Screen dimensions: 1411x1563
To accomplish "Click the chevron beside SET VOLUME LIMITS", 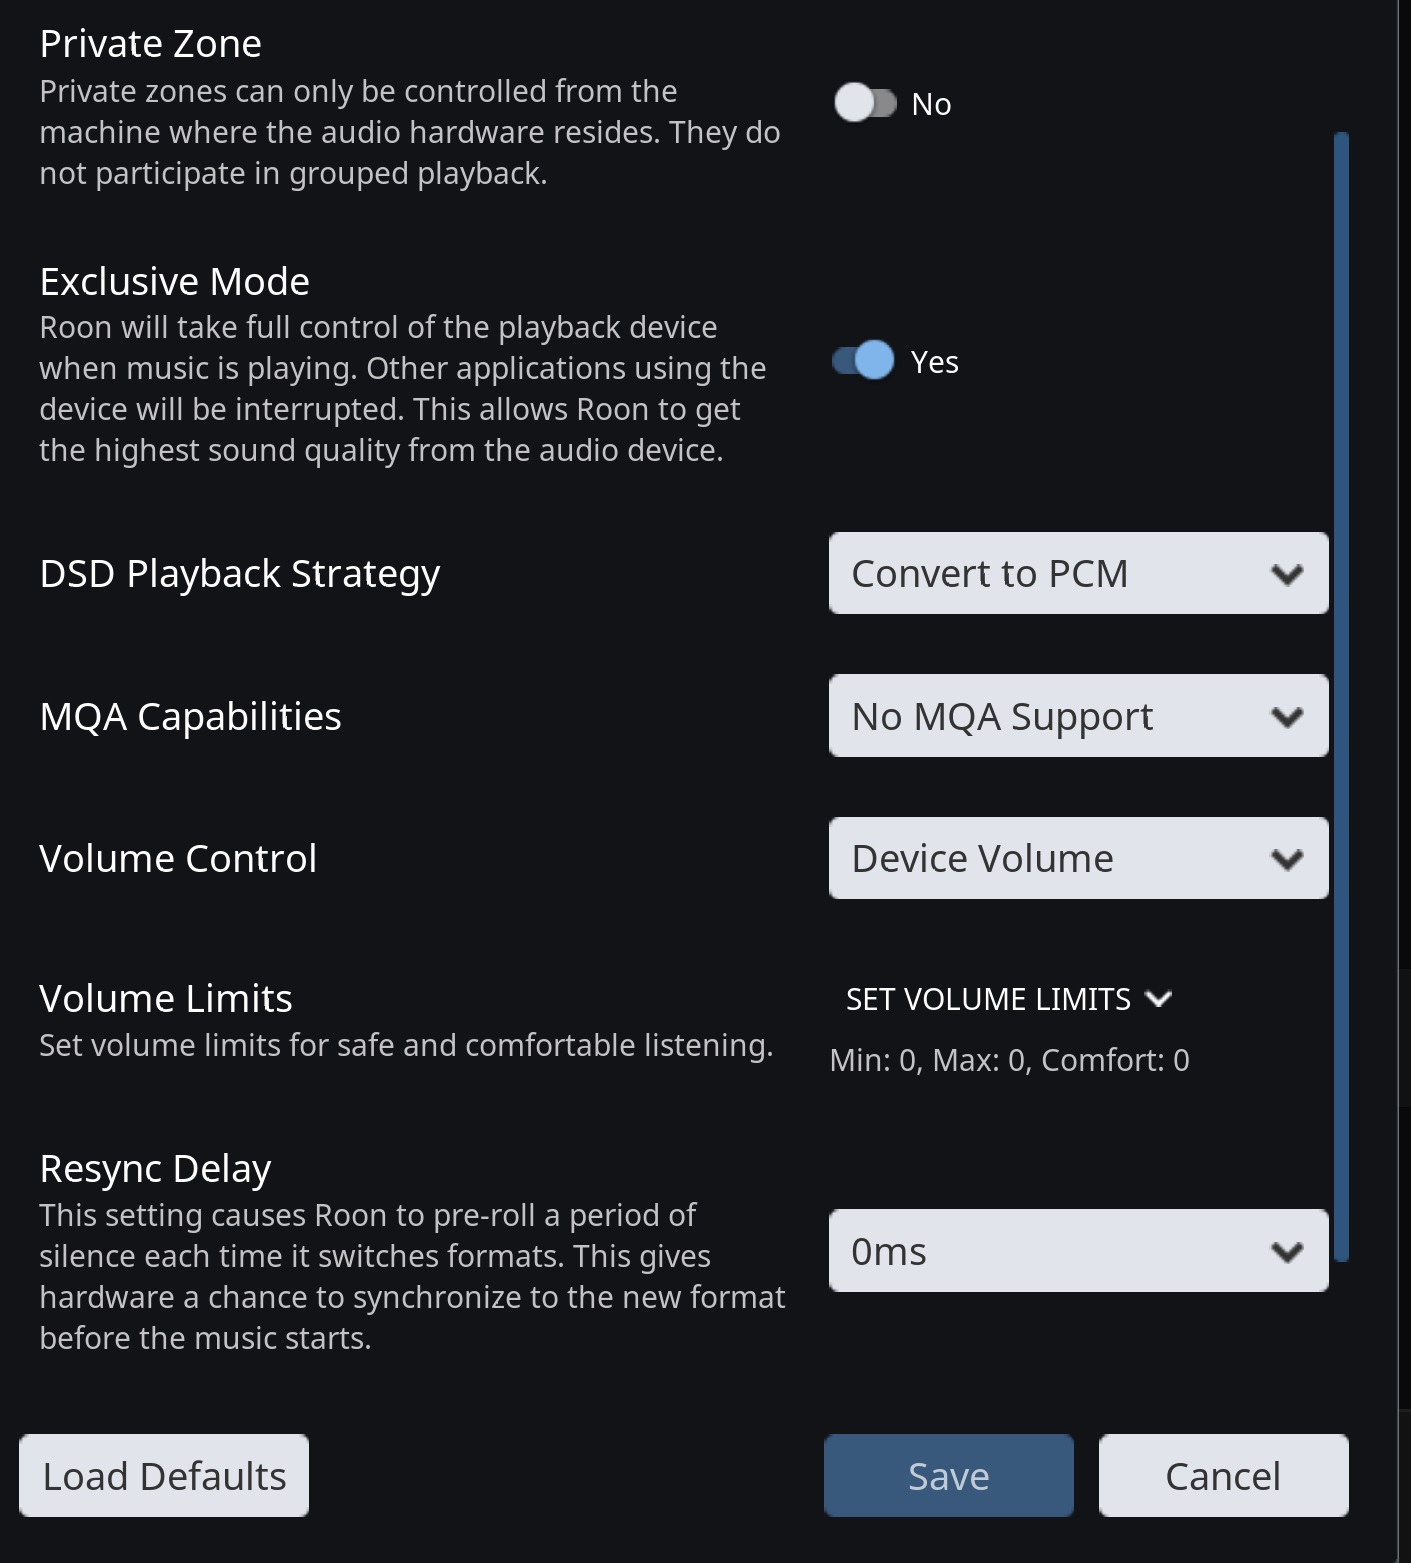I will (1158, 999).
